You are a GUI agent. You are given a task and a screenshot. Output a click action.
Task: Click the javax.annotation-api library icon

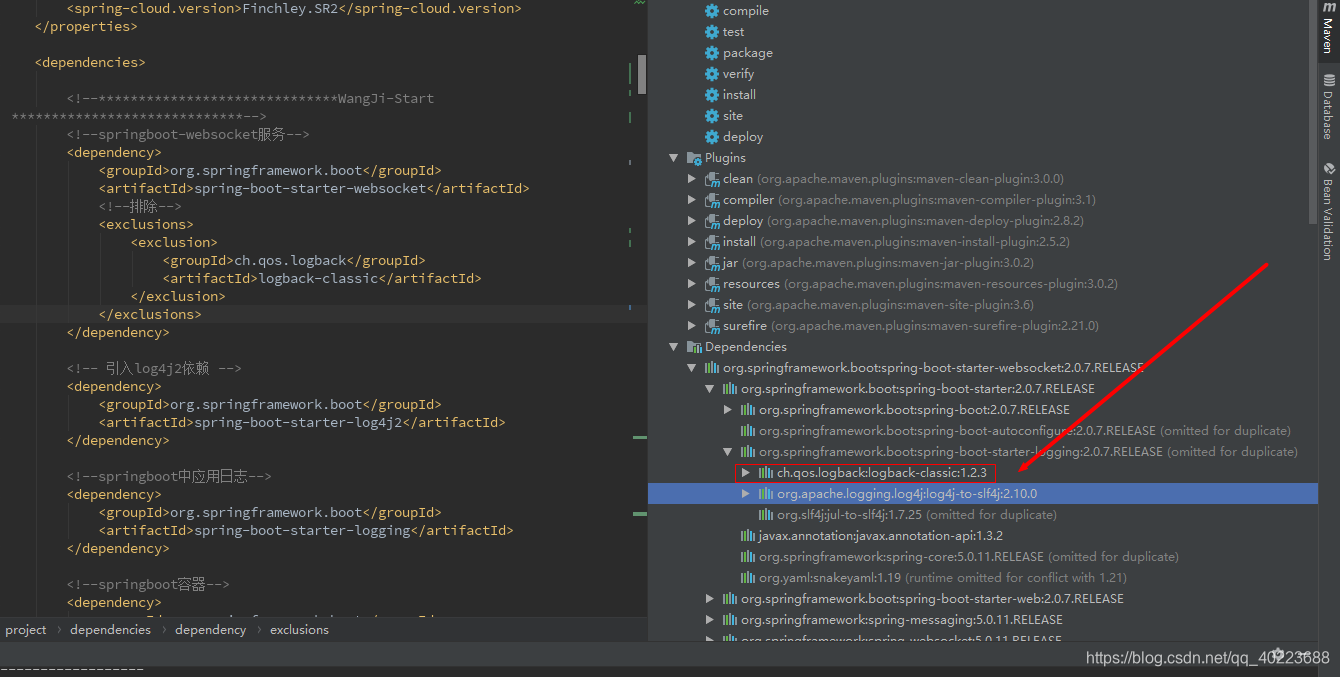click(748, 536)
